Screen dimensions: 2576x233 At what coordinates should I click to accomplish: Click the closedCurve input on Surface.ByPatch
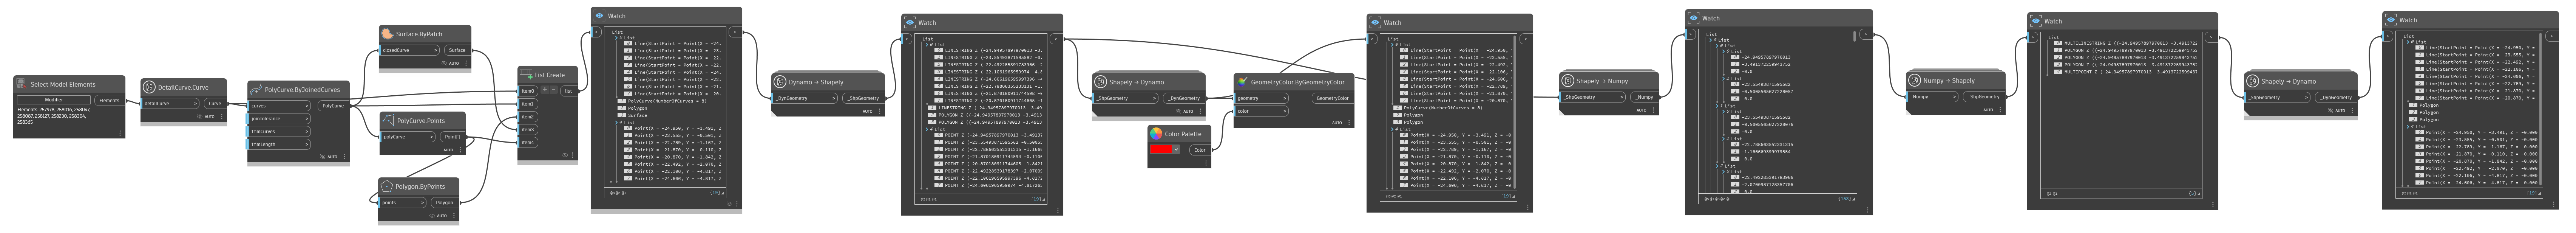tap(410, 49)
